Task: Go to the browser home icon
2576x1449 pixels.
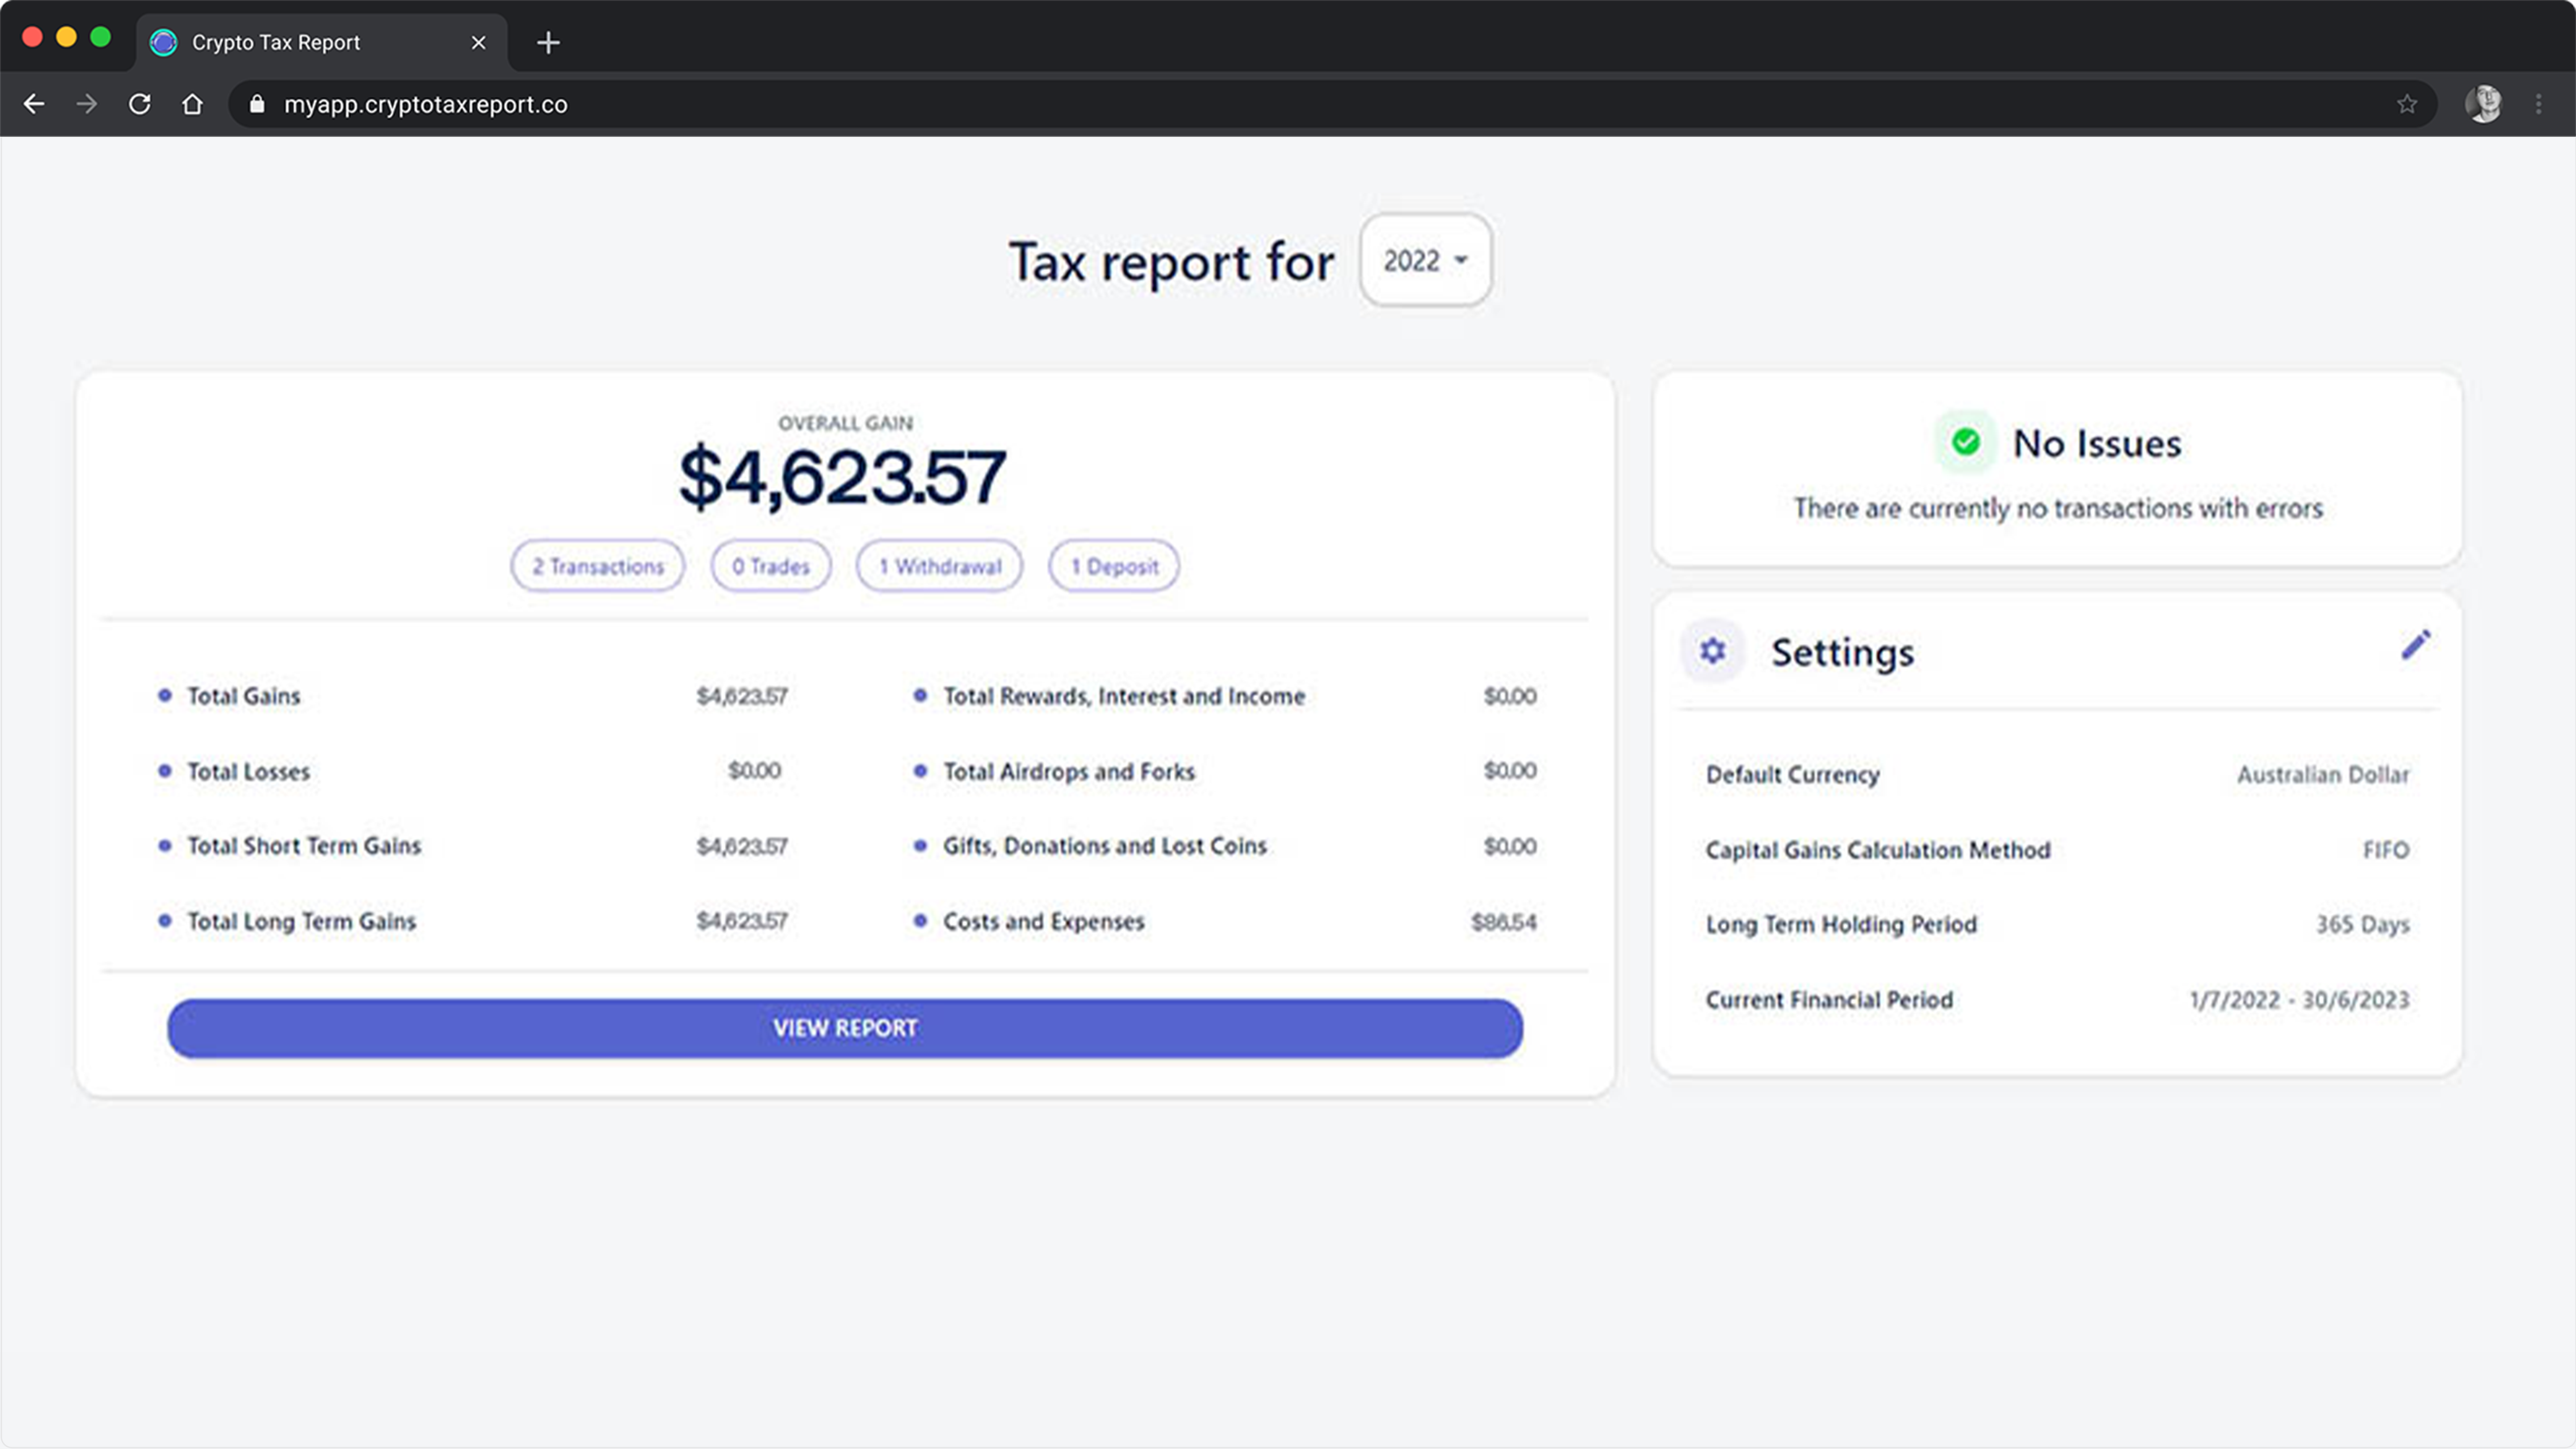Action: coord(192,104)
